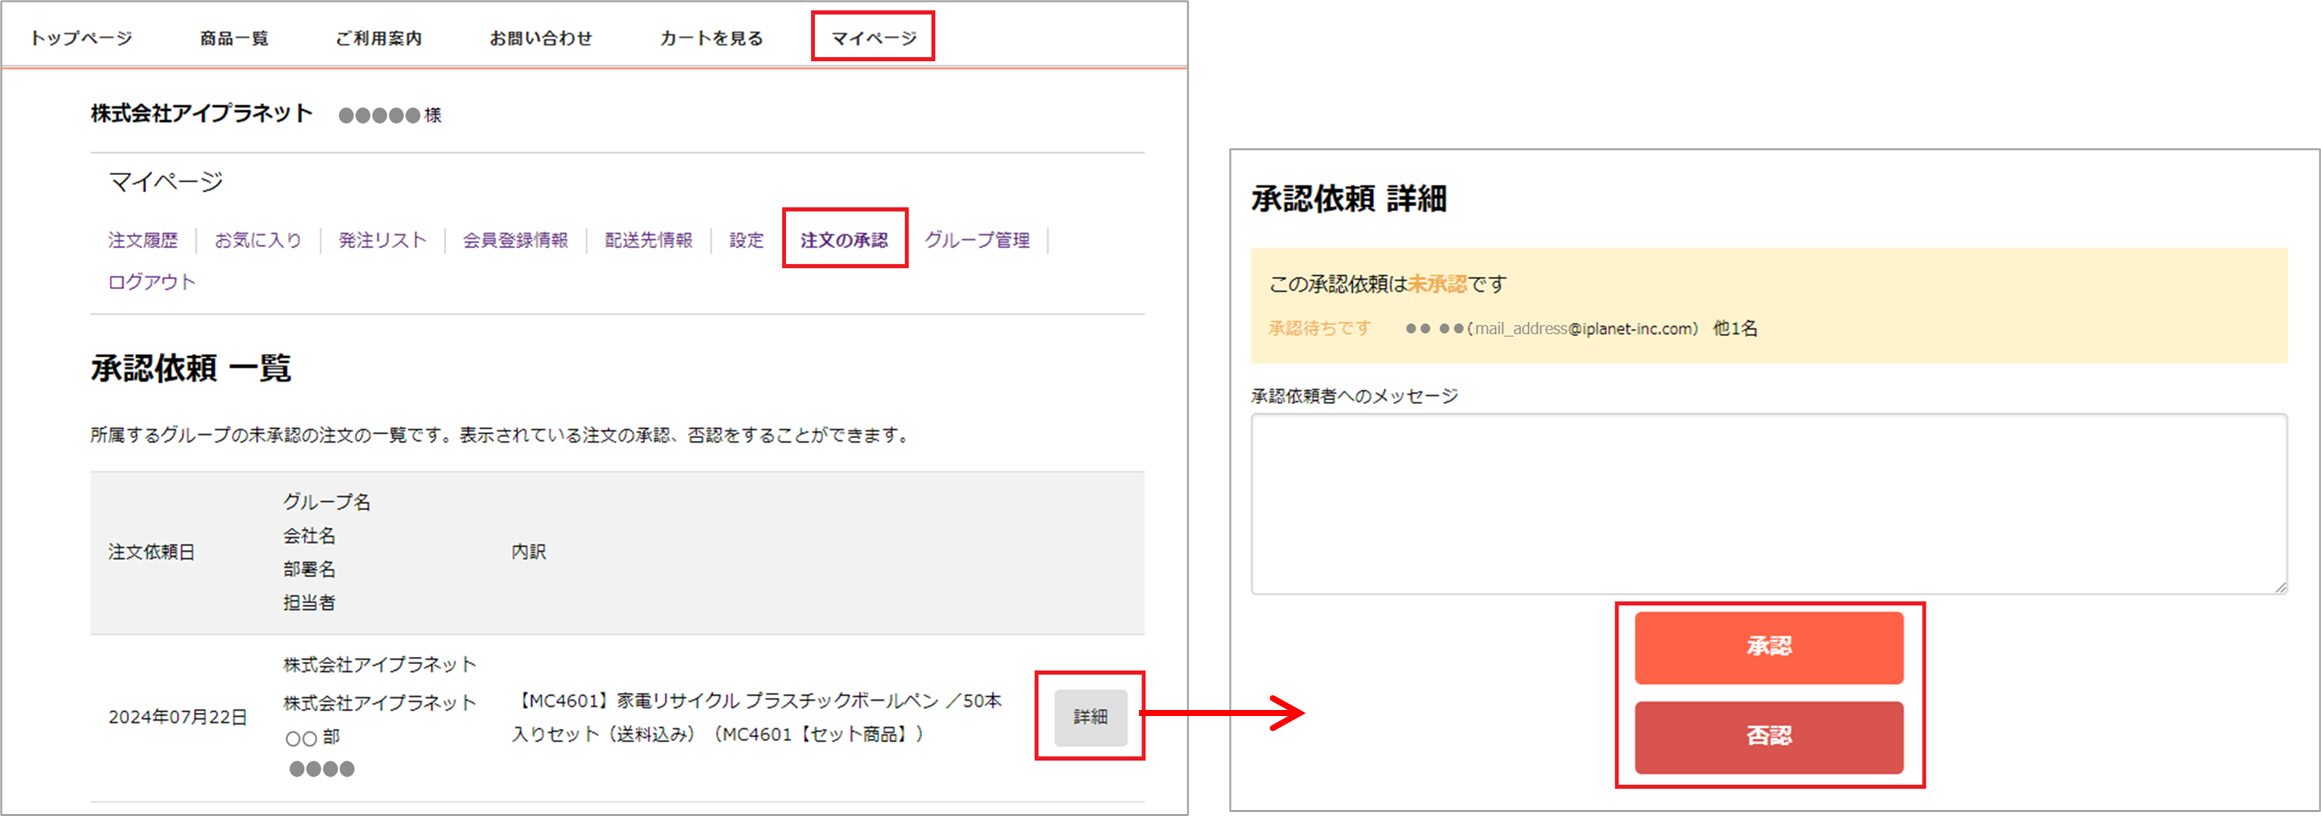Open マイページ from the top navigation
2321x816 pixels.
coord(873,38)
